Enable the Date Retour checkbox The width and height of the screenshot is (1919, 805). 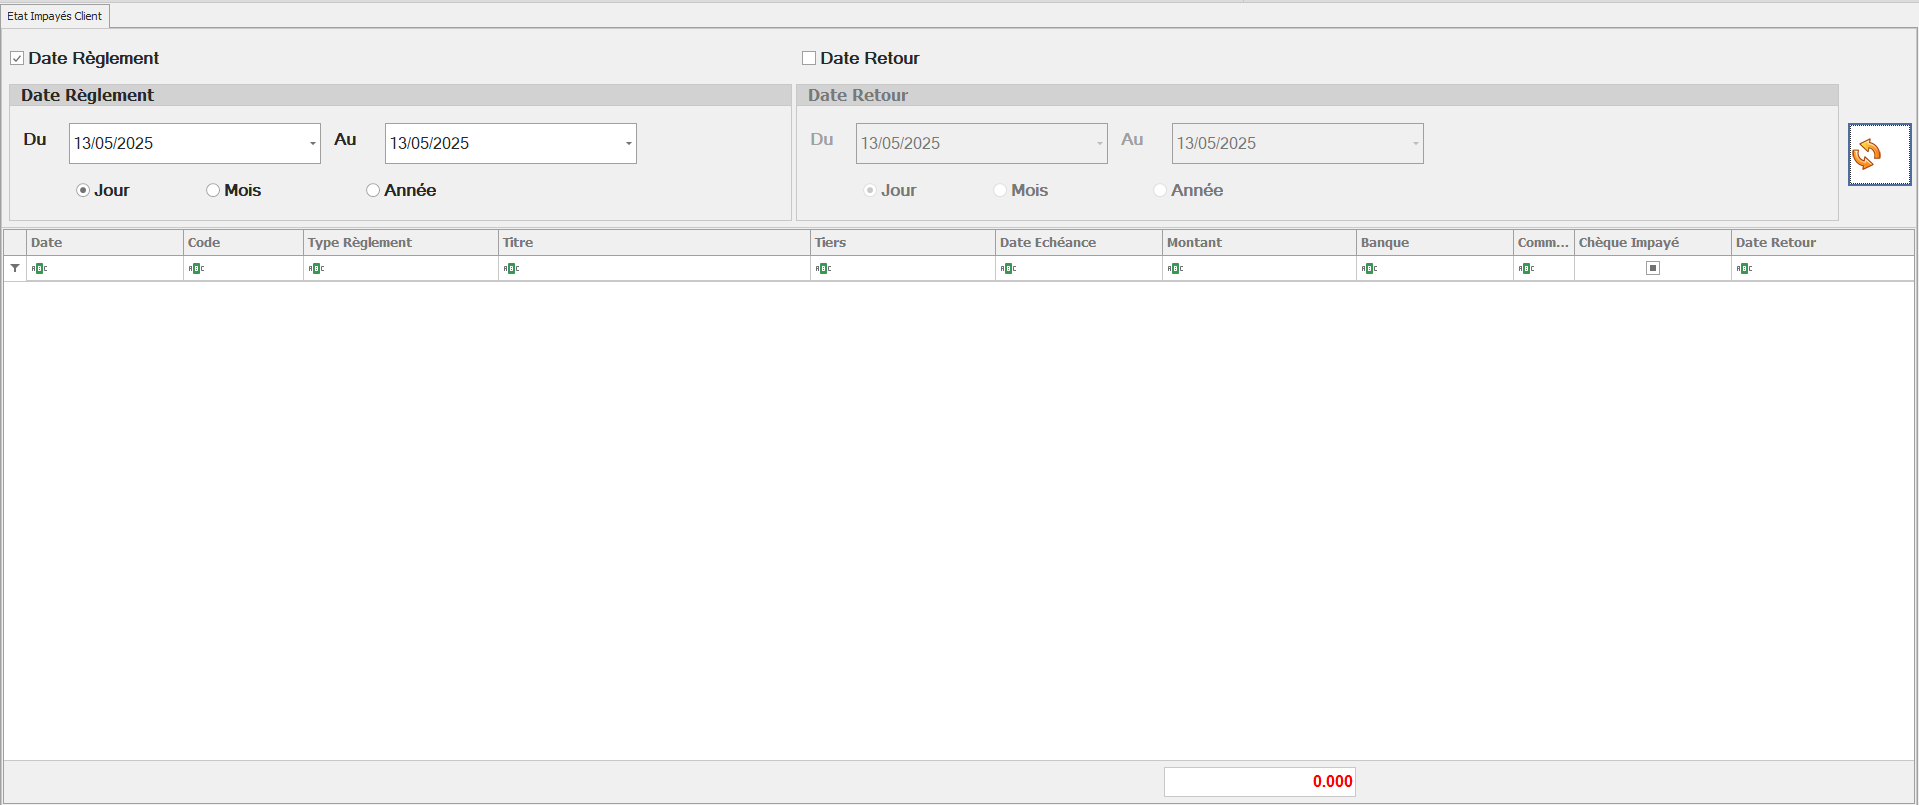click(809, 58)
